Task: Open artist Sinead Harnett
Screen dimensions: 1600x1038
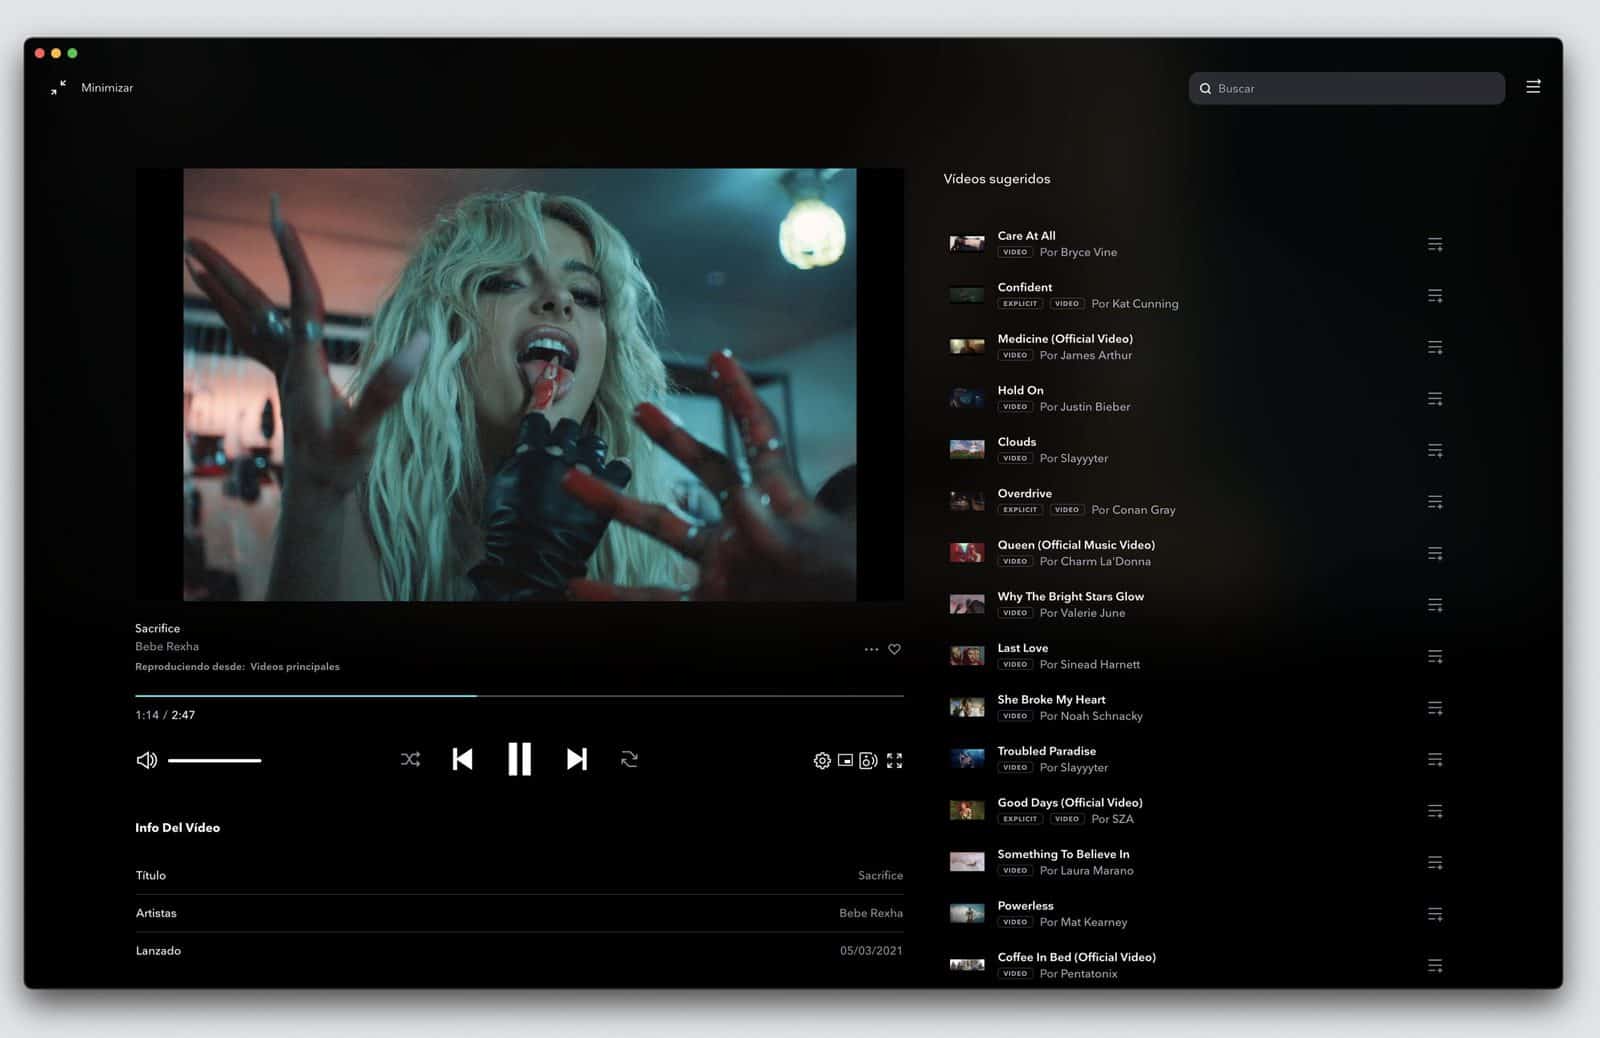Action: 1100,665
